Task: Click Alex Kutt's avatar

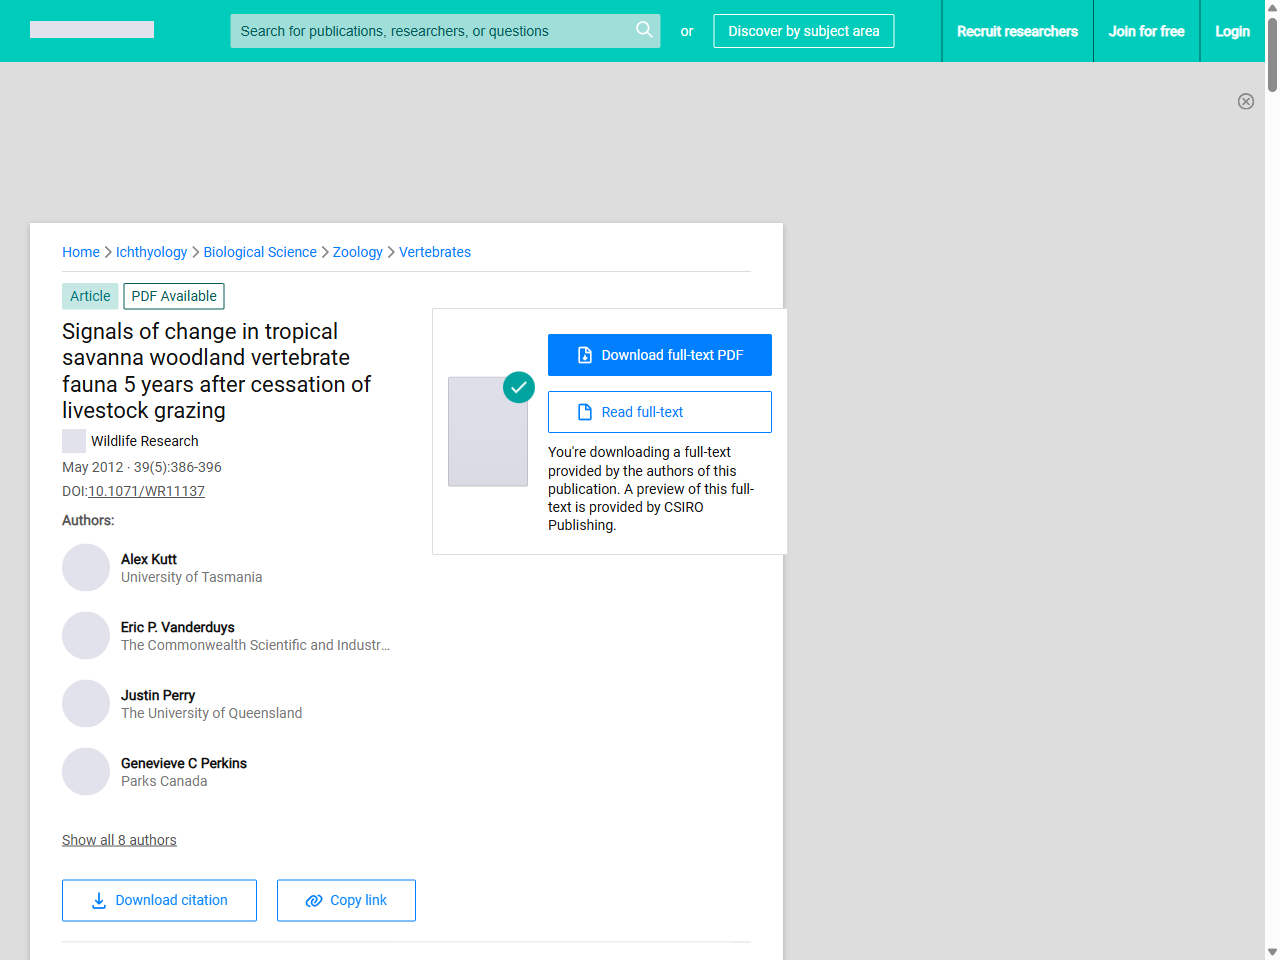Action: 86,568
